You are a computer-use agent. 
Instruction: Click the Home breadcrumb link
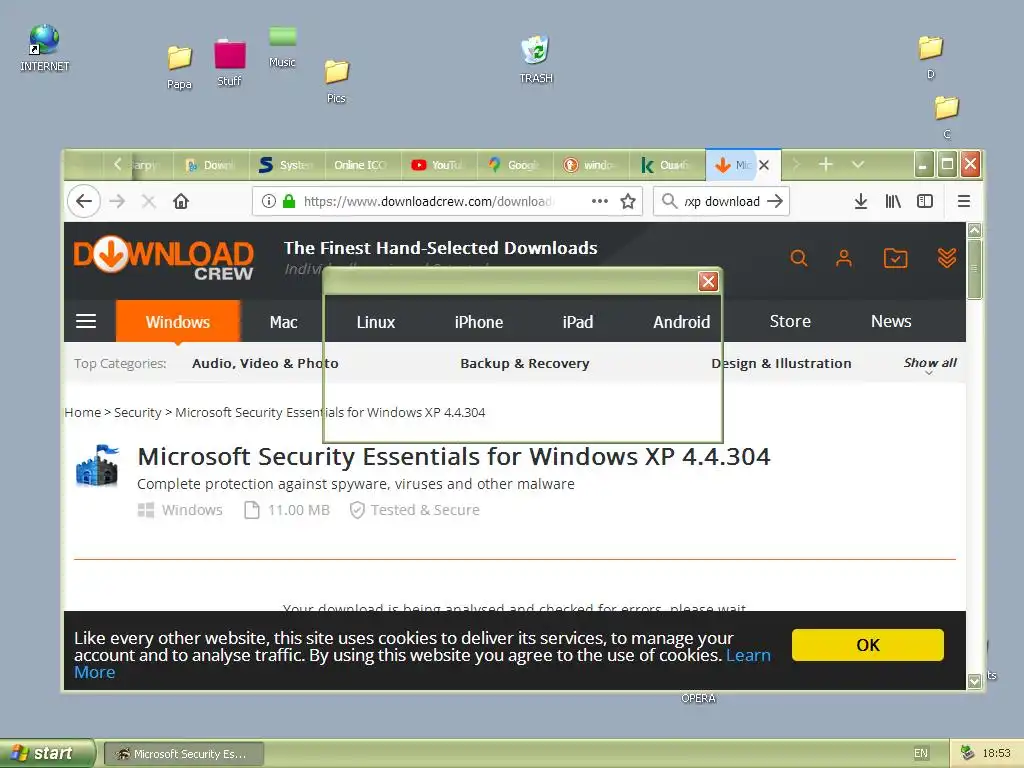[x=83, y=413]
